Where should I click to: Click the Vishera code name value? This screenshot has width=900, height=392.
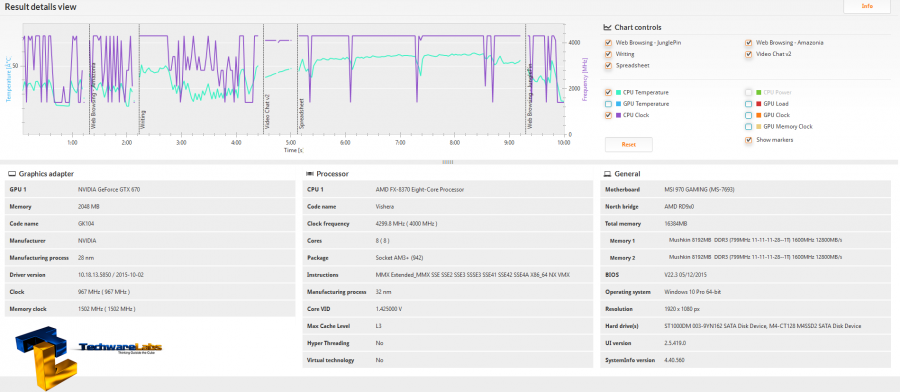(x=384, y=207)
